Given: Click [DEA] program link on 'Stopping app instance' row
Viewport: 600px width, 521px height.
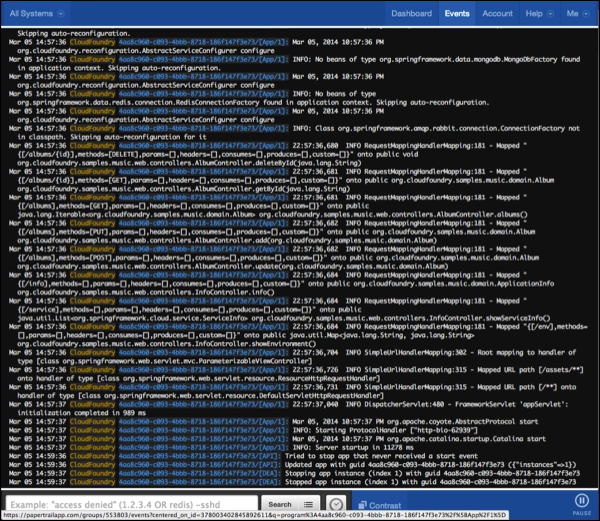Looking at the screenshot, I should [x=199, y=473].
